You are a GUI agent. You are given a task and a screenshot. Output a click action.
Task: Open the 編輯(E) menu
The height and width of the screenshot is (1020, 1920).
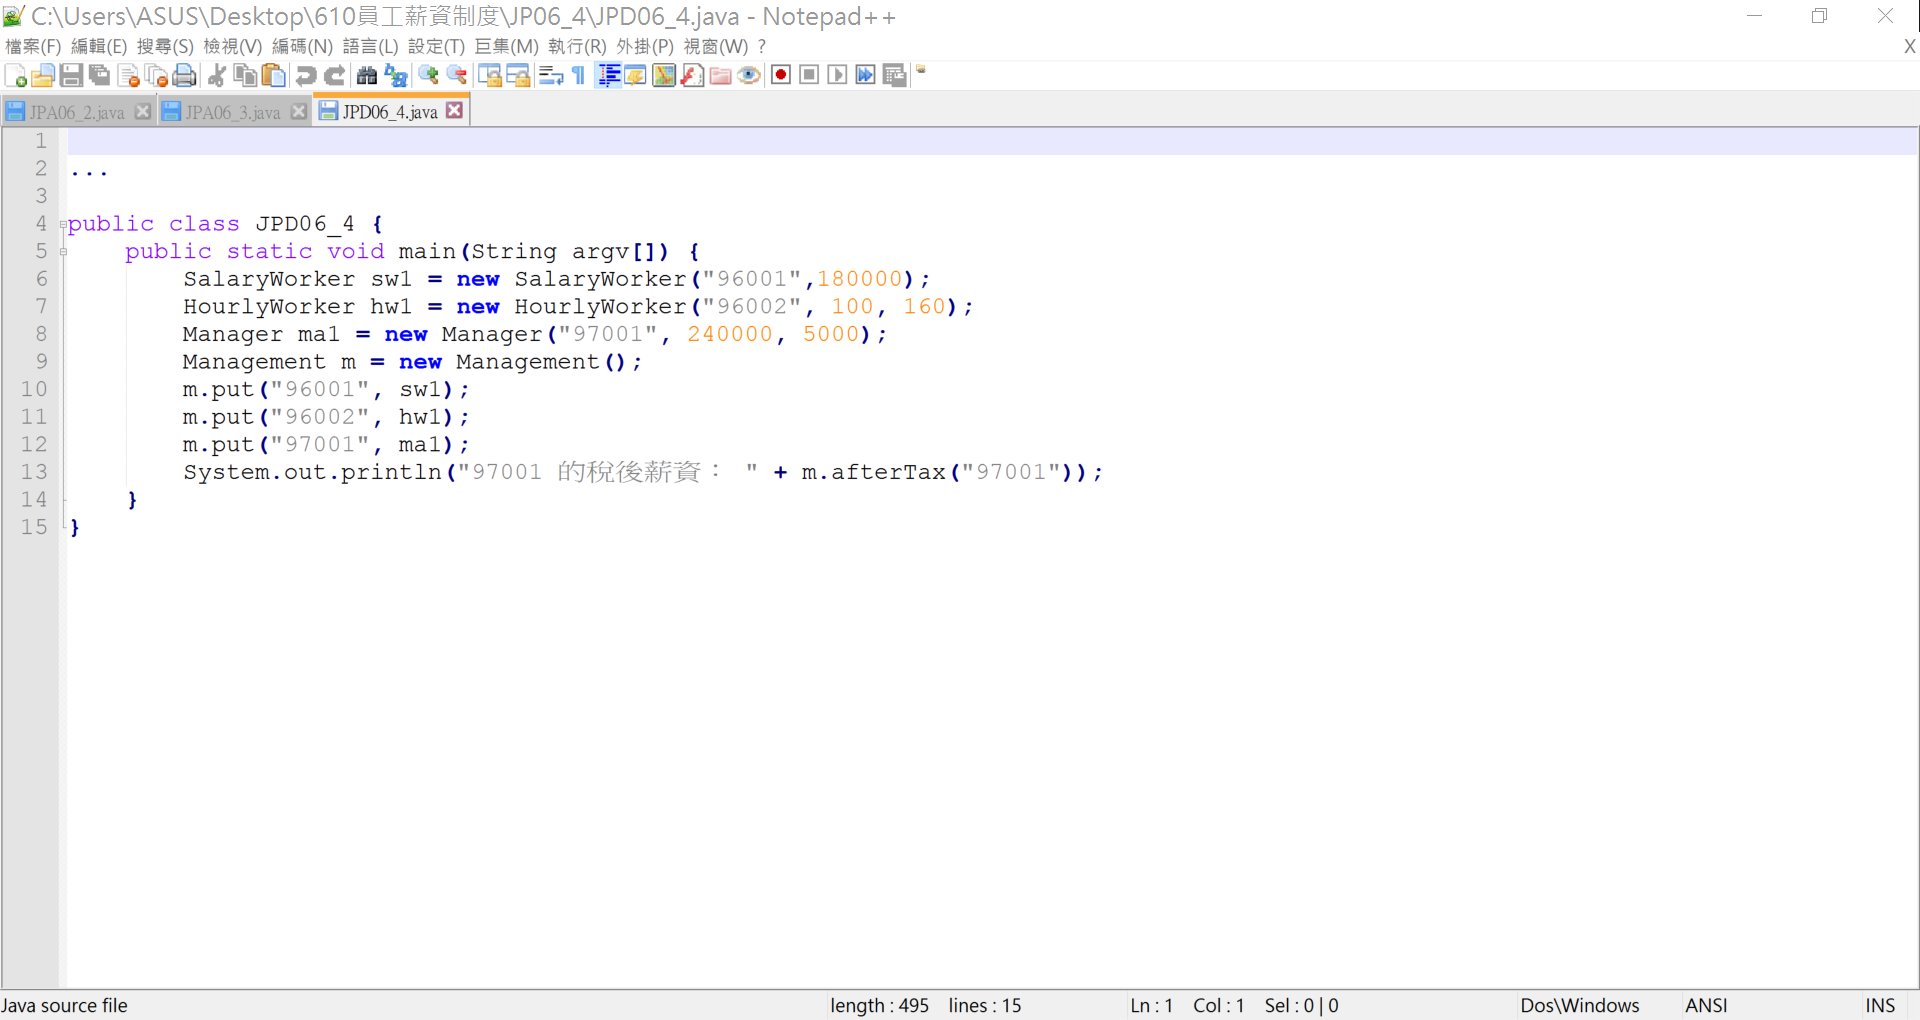click(99, 46)
